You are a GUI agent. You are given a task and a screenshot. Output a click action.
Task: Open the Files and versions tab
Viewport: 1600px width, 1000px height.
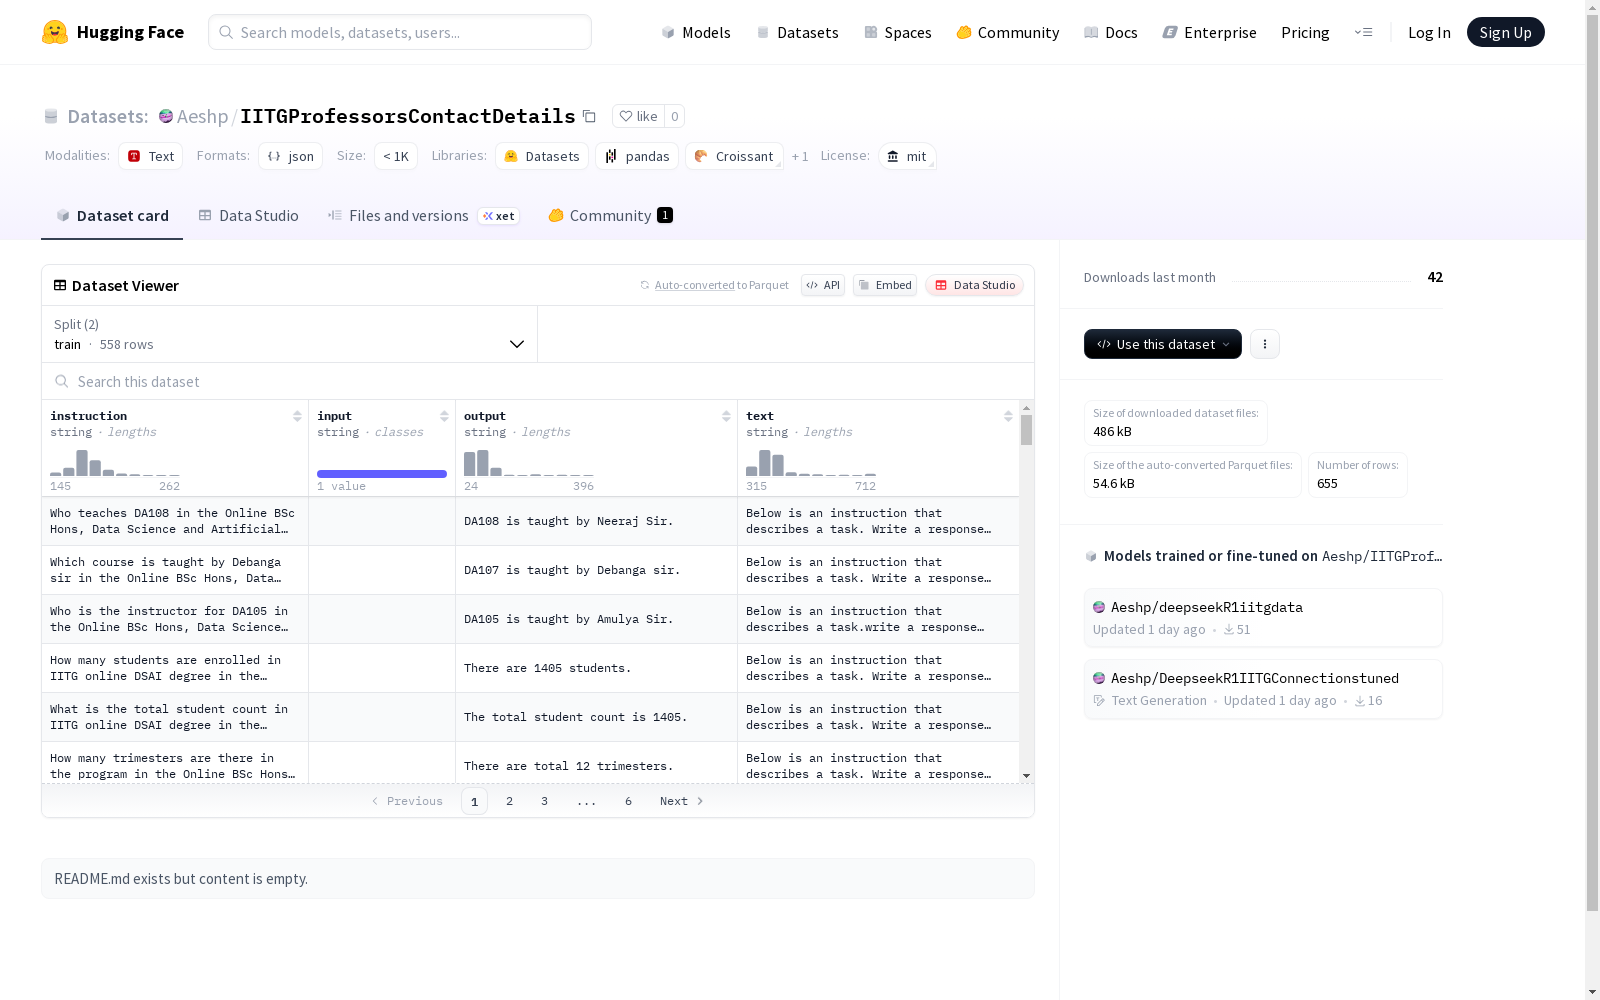click(x=423, y=215)
